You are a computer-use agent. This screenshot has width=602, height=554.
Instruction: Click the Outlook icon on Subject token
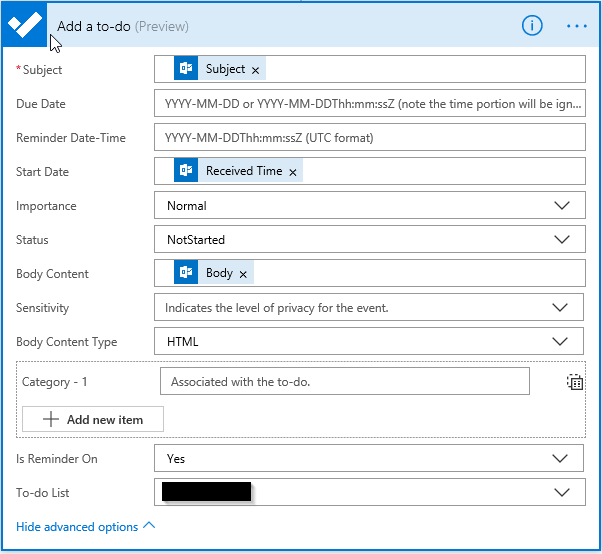point(185,69)
